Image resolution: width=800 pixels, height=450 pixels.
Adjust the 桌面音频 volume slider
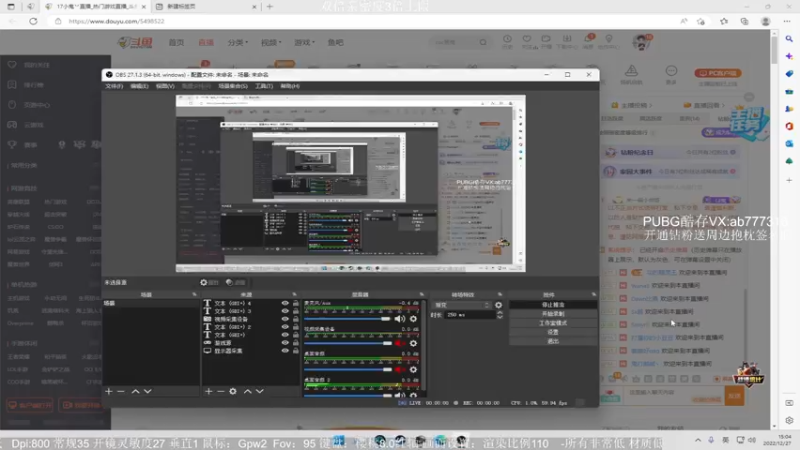pos(348,369)
